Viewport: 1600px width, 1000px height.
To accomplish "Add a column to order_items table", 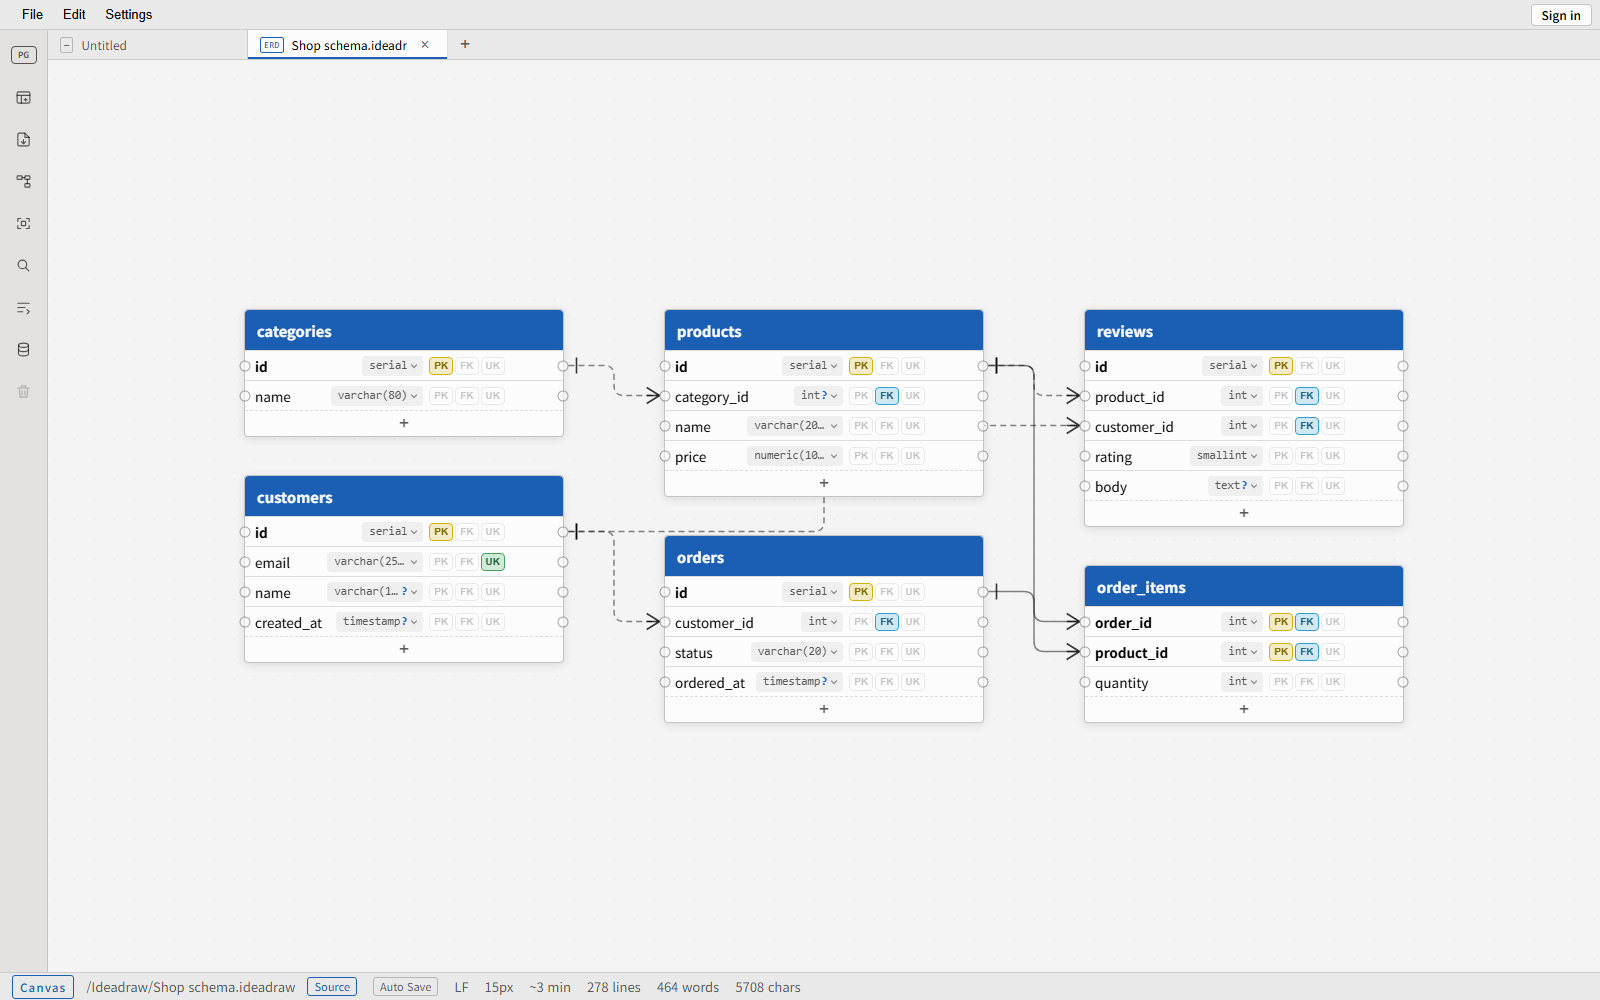I will point(1244,709).
